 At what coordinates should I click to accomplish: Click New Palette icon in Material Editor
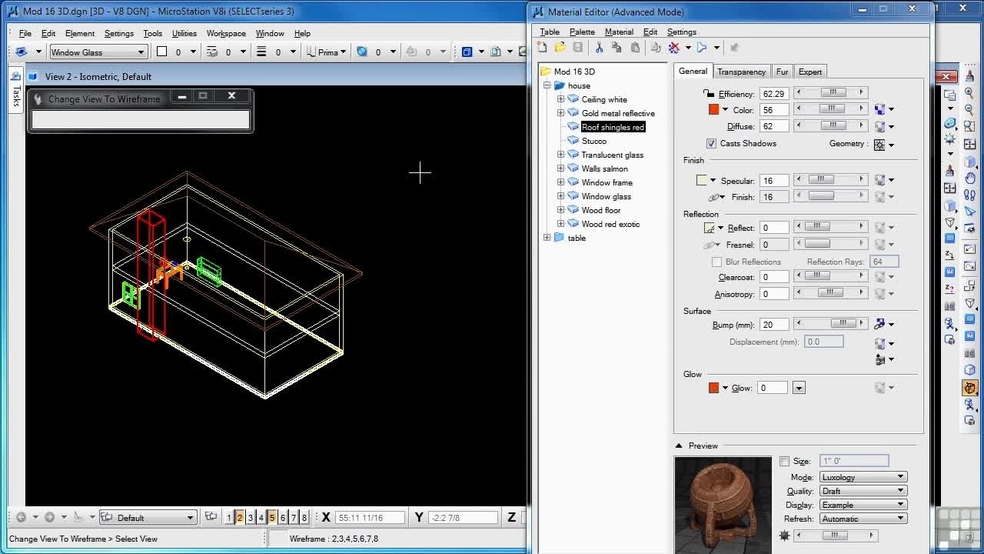click(x=542, y=48)
